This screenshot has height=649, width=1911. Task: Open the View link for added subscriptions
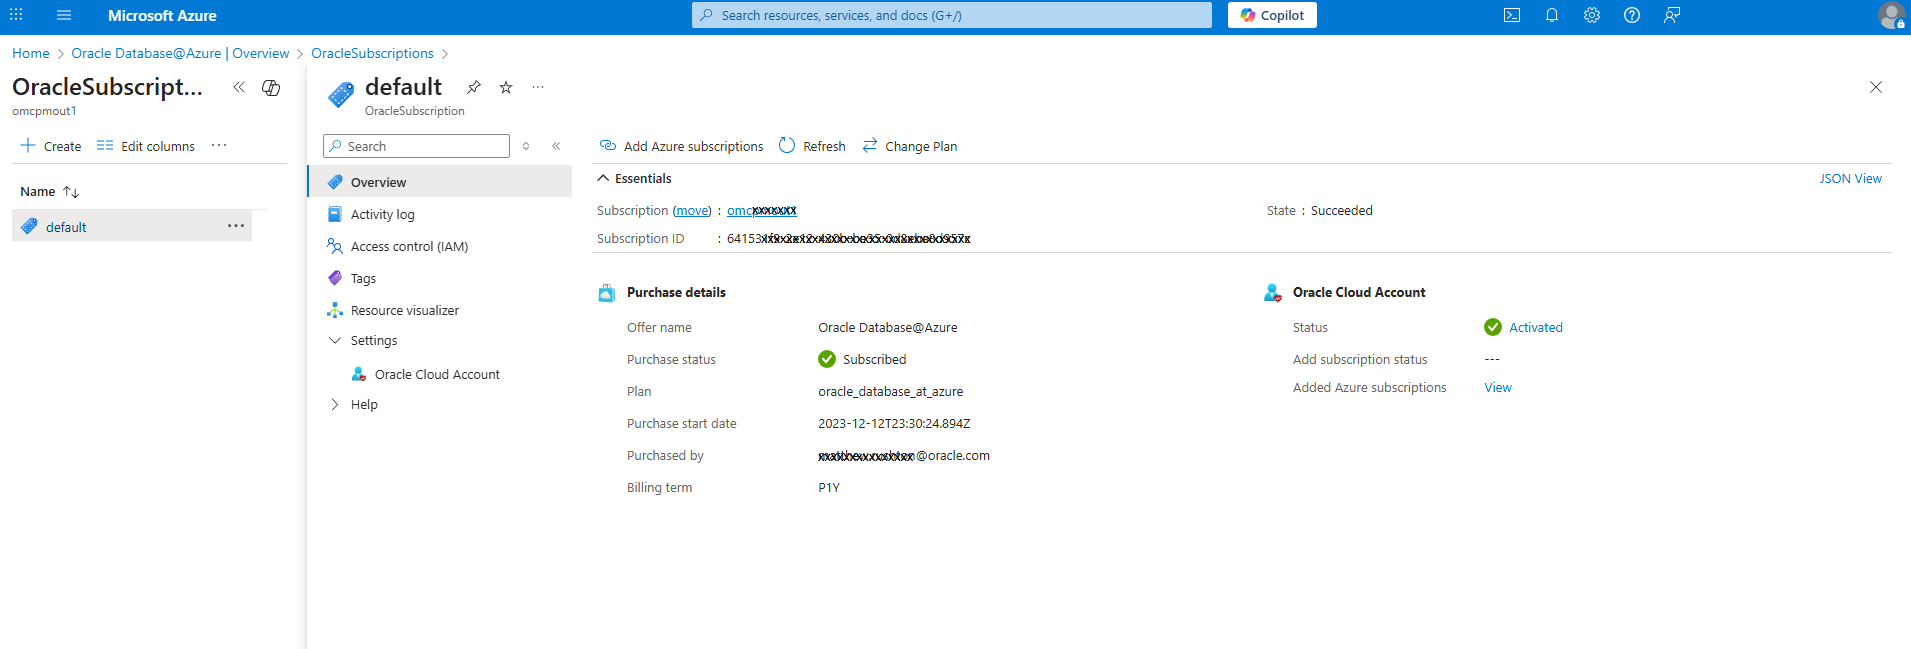(x=1497, y=387)
